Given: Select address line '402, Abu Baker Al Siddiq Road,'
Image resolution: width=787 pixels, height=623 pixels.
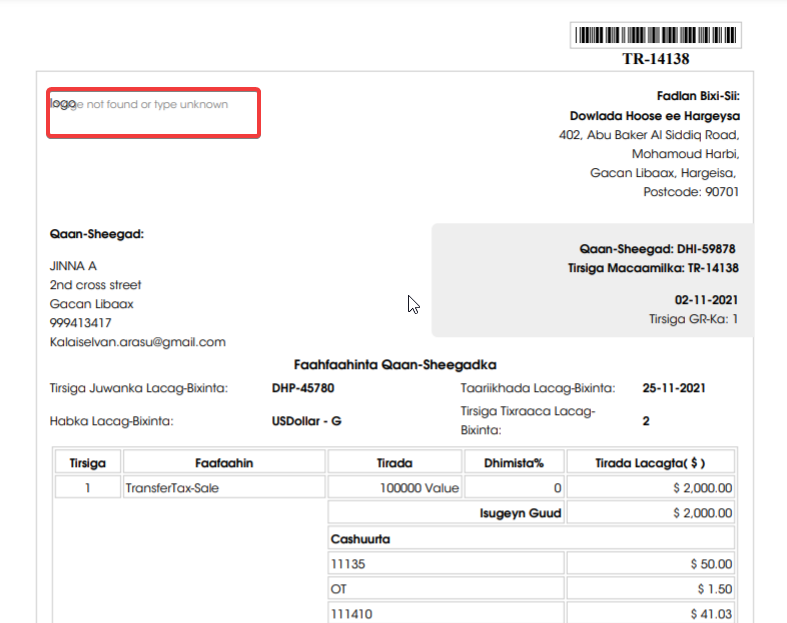Looking at the screenshot, I should pyautogui.click(x=649, y=135).
